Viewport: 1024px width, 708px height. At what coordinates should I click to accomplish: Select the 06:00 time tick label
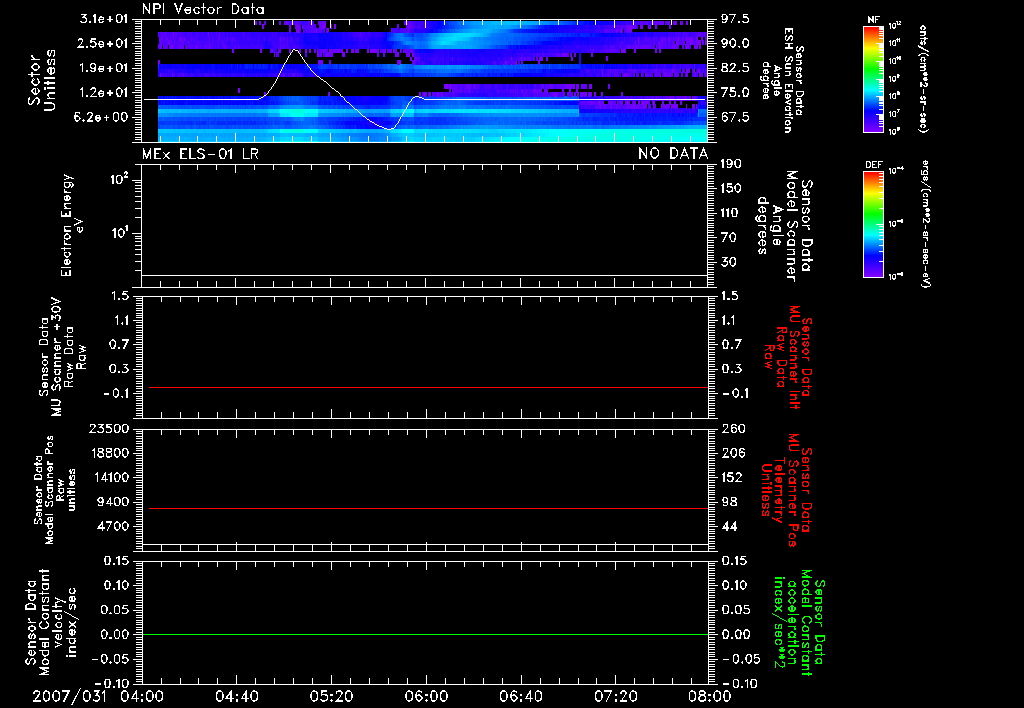[426, 696]
